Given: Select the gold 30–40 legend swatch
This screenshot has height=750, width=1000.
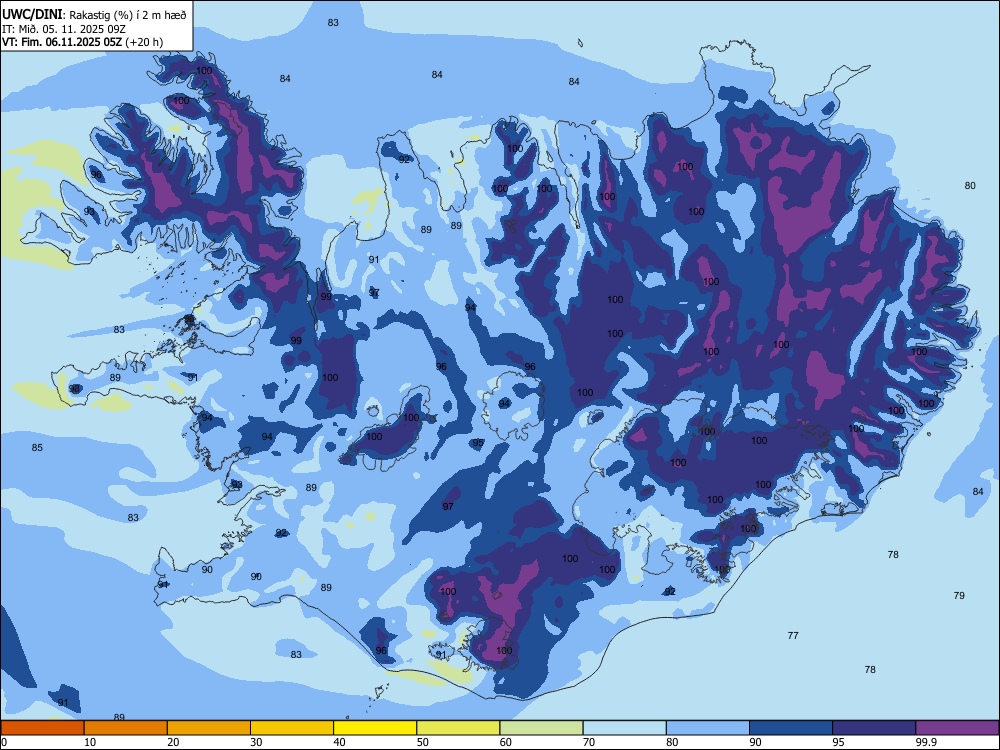Looking at the screenshot, I should (x=292, y=728).
